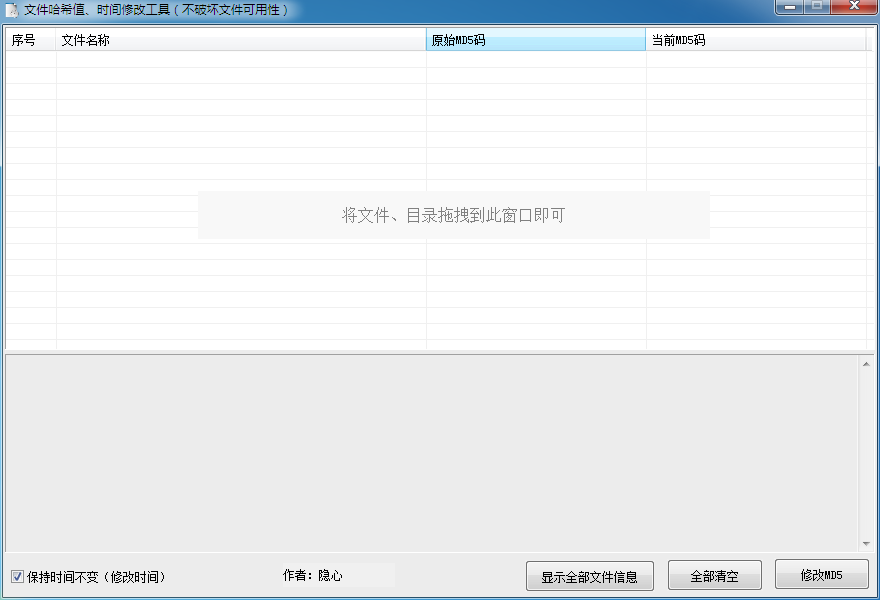Click the 将文件、目录拖拽到此窗口即可 hint text
Viewport: 880px width, 600px height.
pyautogui.click(x=453, y=215)
